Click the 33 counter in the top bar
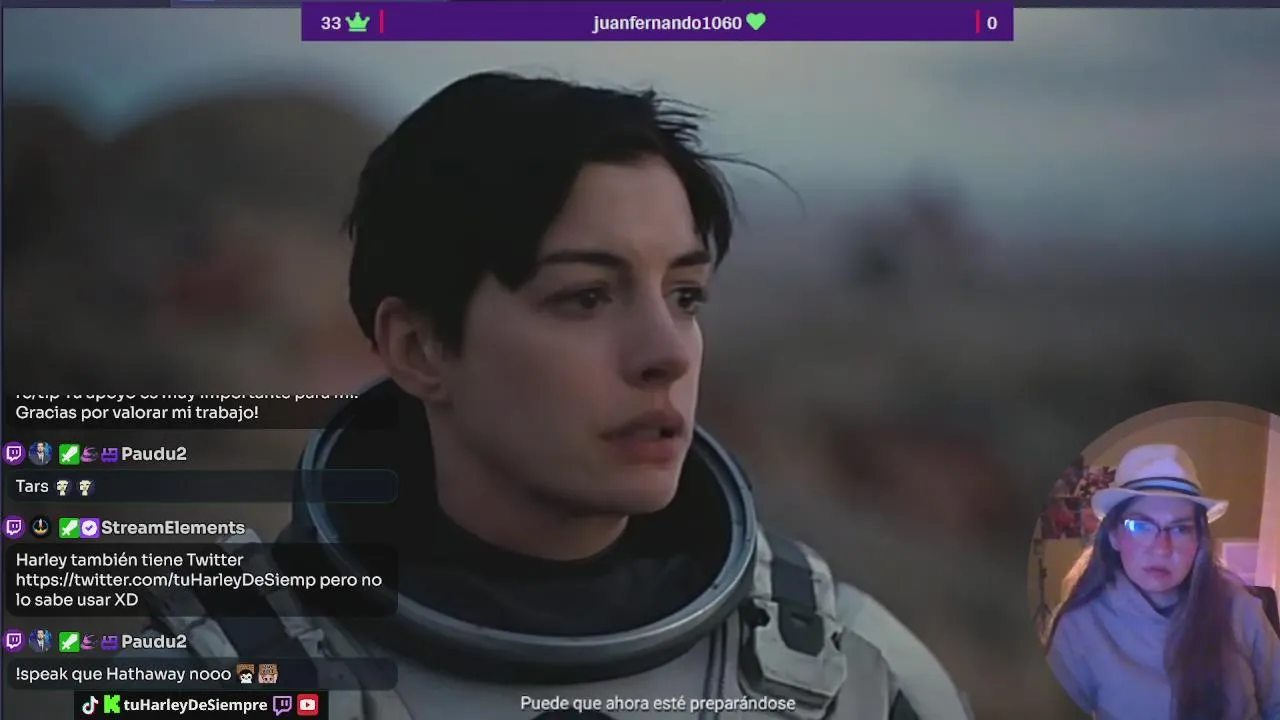 tap(331, 23)
